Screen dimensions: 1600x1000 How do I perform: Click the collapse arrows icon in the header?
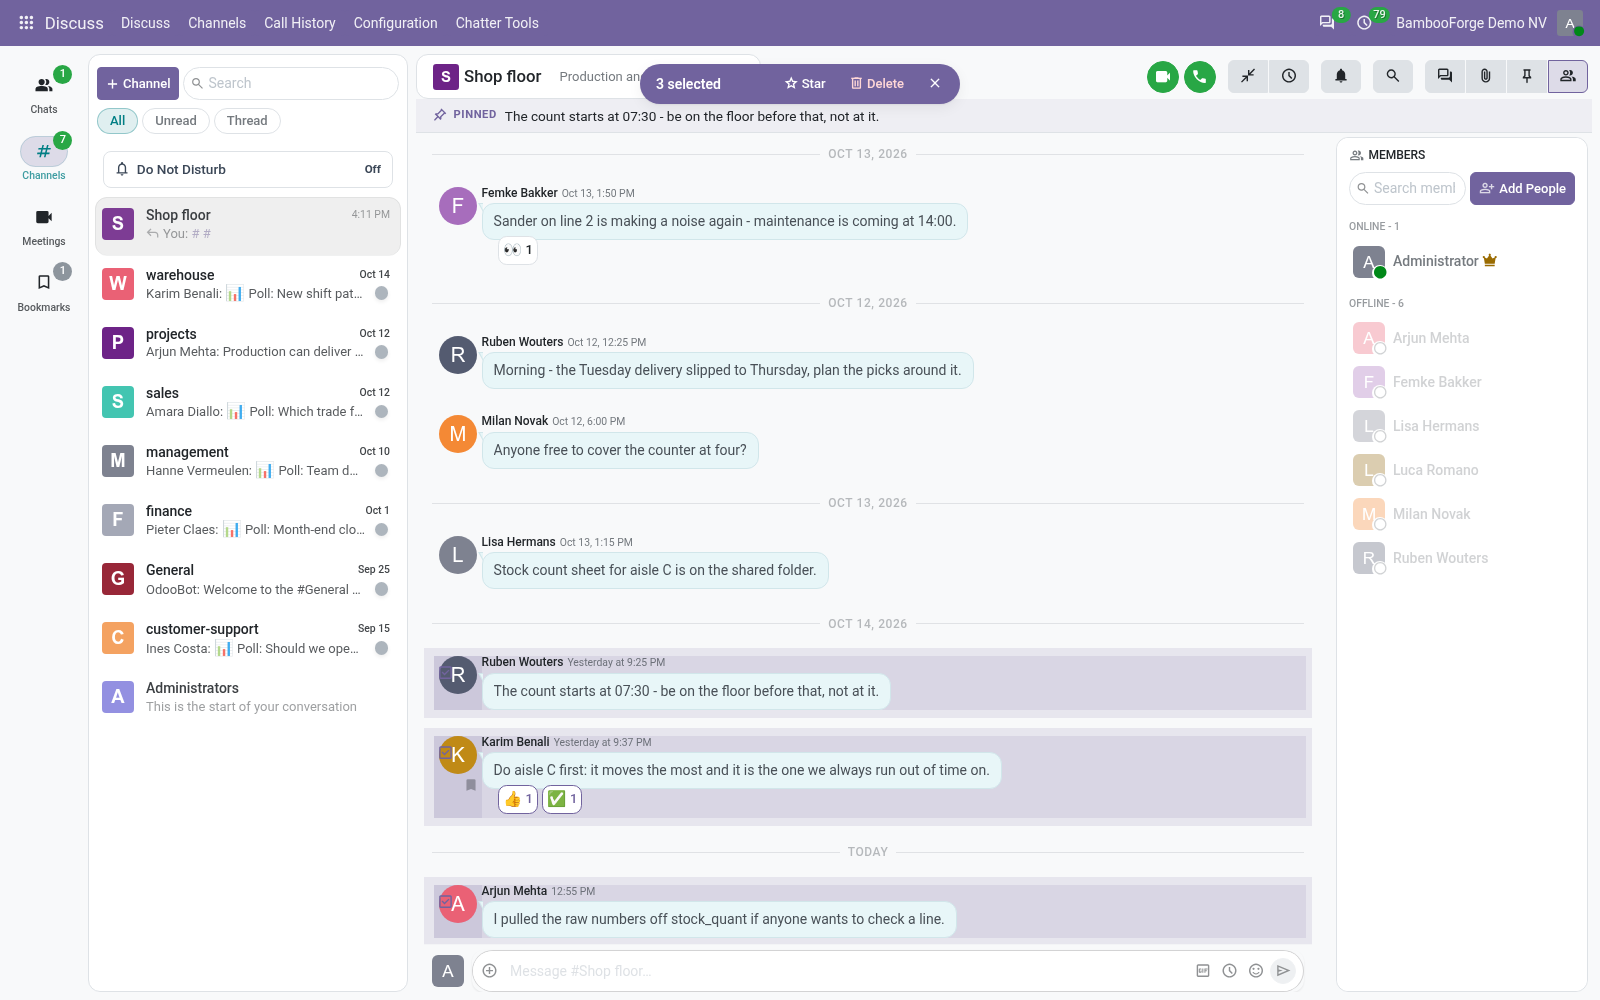click(x=1248, y=76)
